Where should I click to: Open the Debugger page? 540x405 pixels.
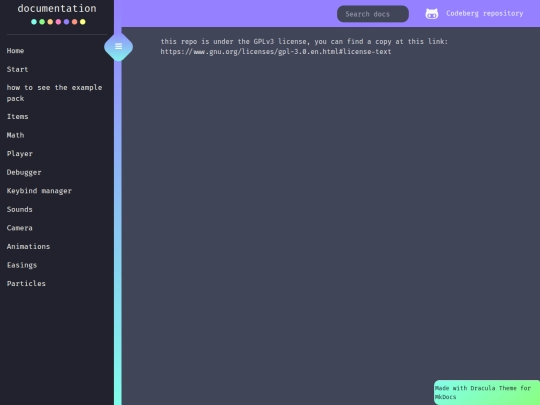[x=24, y=172]
